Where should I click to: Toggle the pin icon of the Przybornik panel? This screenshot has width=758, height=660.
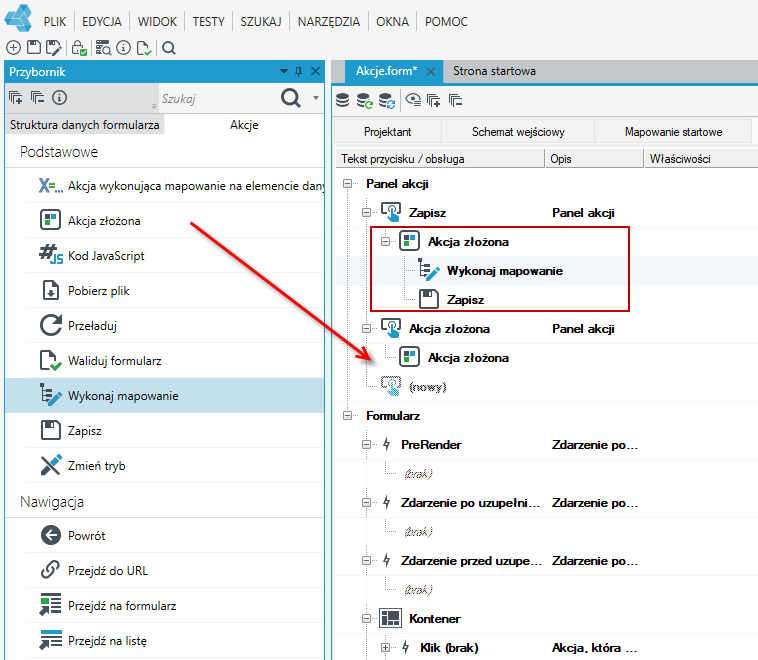298,72
